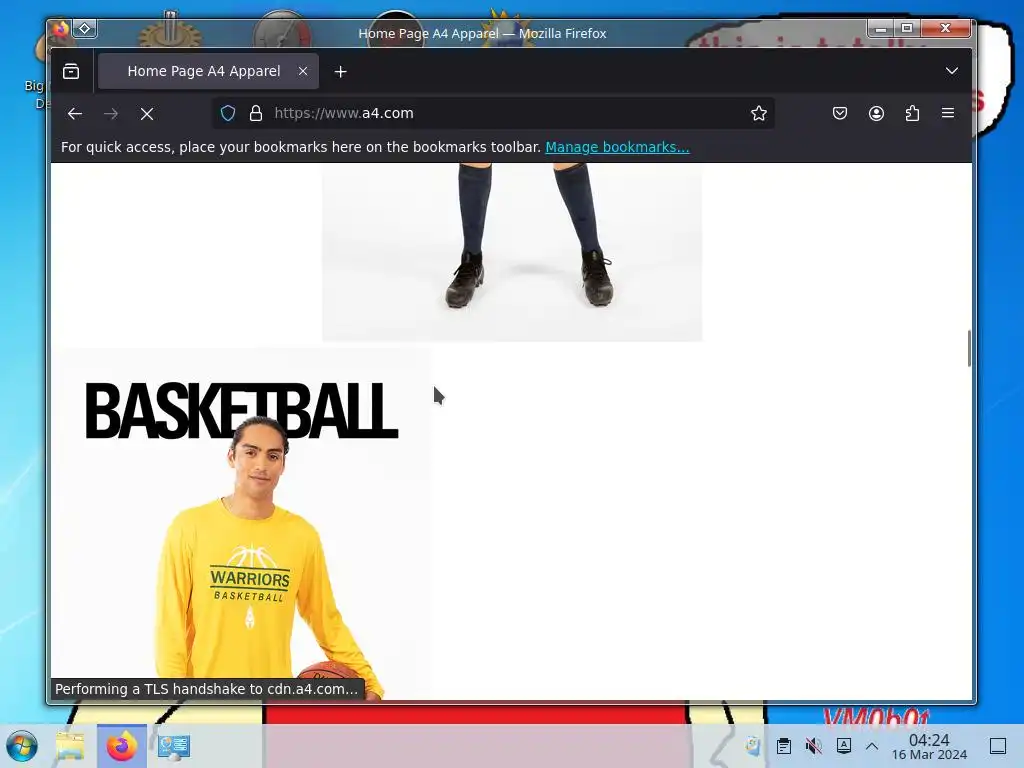
Task: Open the Windows Start menu
Action: (22, 746)
